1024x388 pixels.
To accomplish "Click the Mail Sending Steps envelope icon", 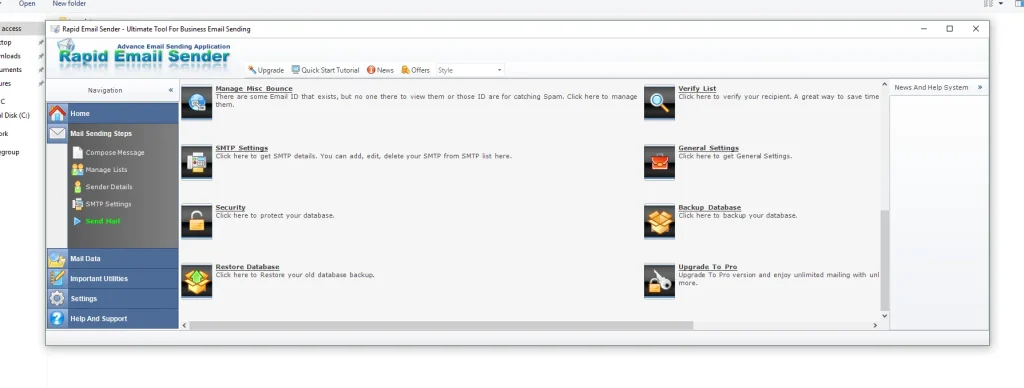I will pyautogui.click(x=57, y=133).
